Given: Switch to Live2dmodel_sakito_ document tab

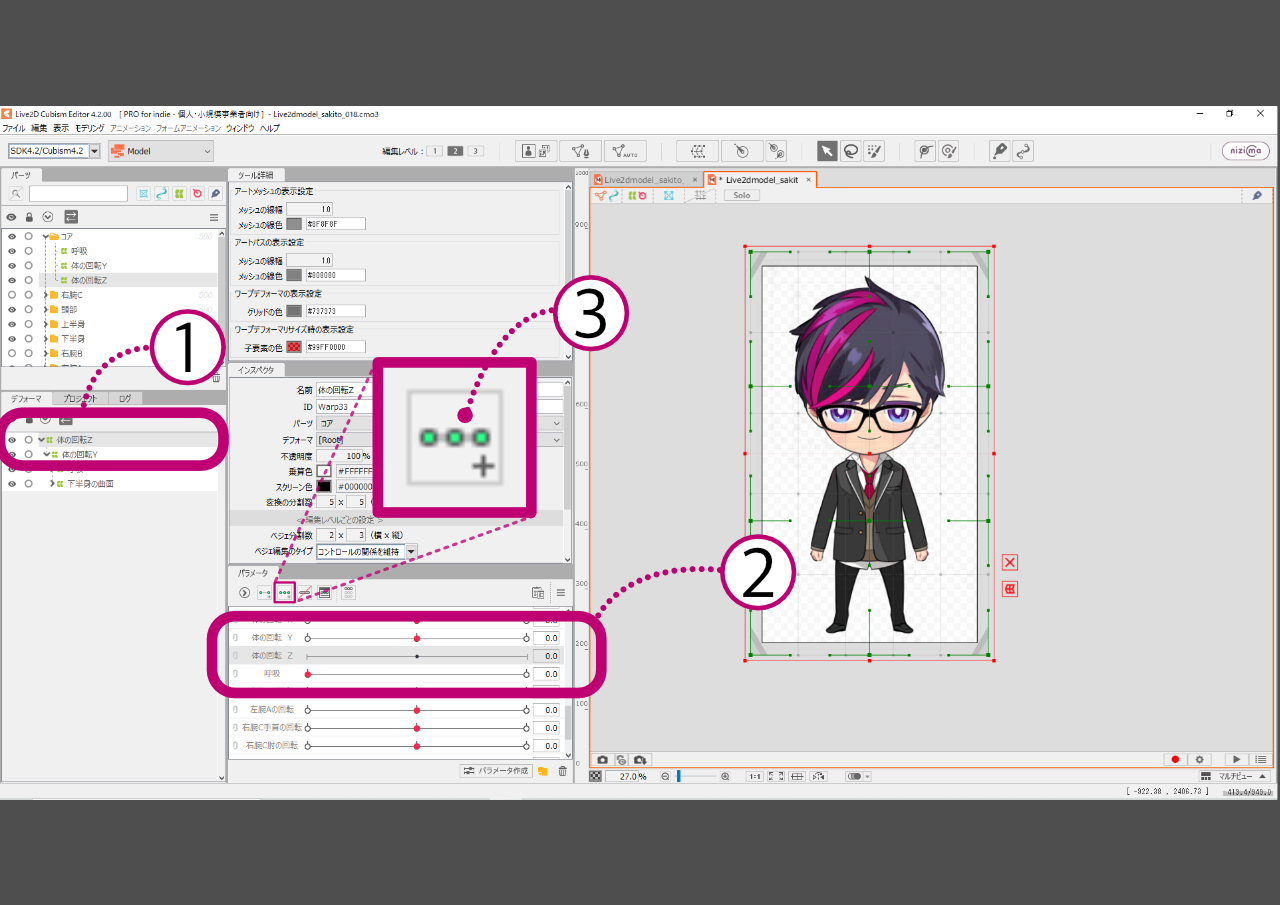Looking at the screenshot, I should pos(643,180).
